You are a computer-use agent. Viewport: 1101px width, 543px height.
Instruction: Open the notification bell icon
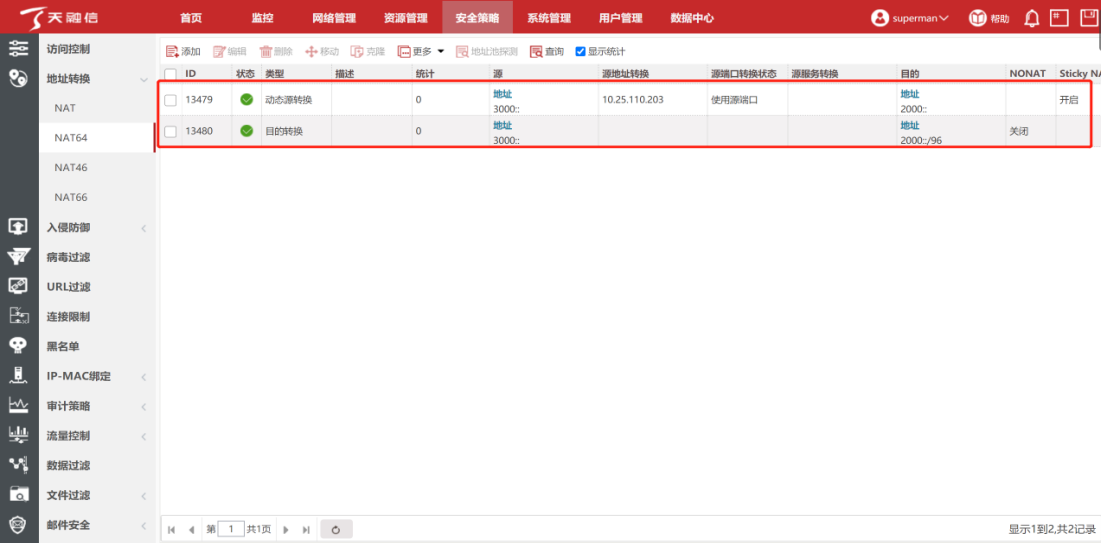coord(1032,18)
